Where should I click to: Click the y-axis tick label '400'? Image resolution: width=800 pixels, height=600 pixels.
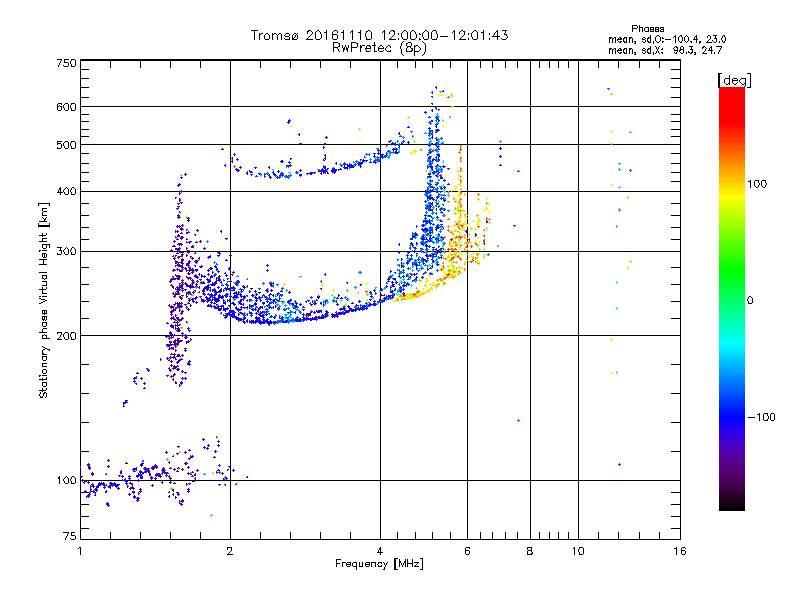pos(66,192)
